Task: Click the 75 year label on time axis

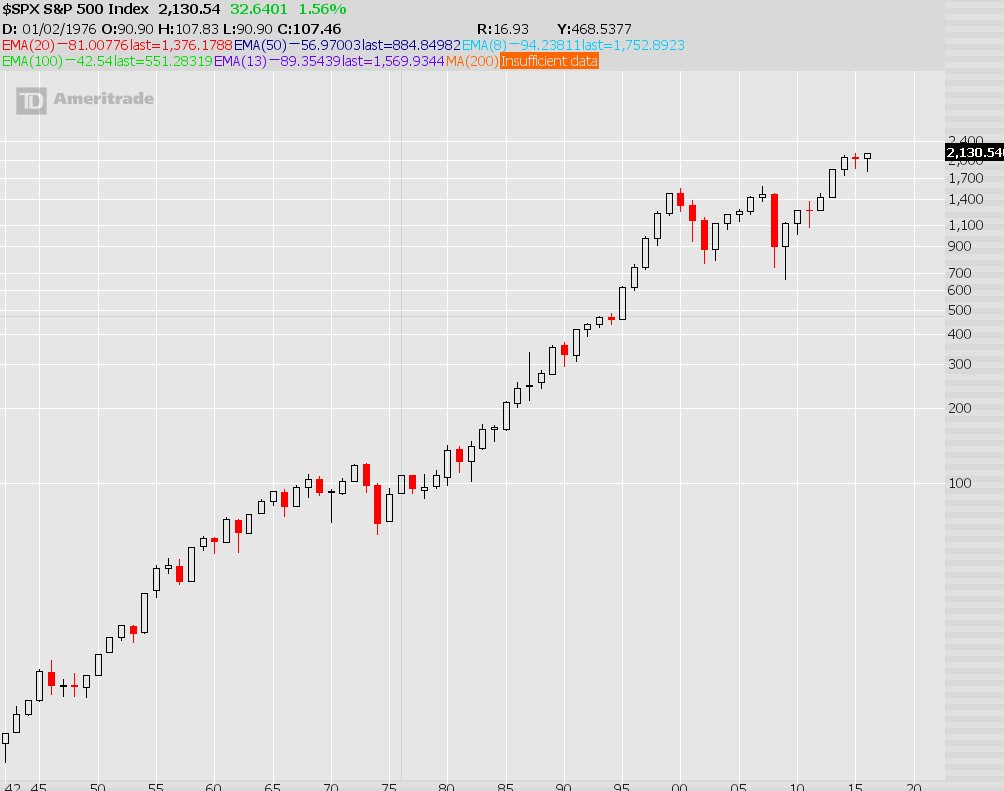Action: click(389, 787)
